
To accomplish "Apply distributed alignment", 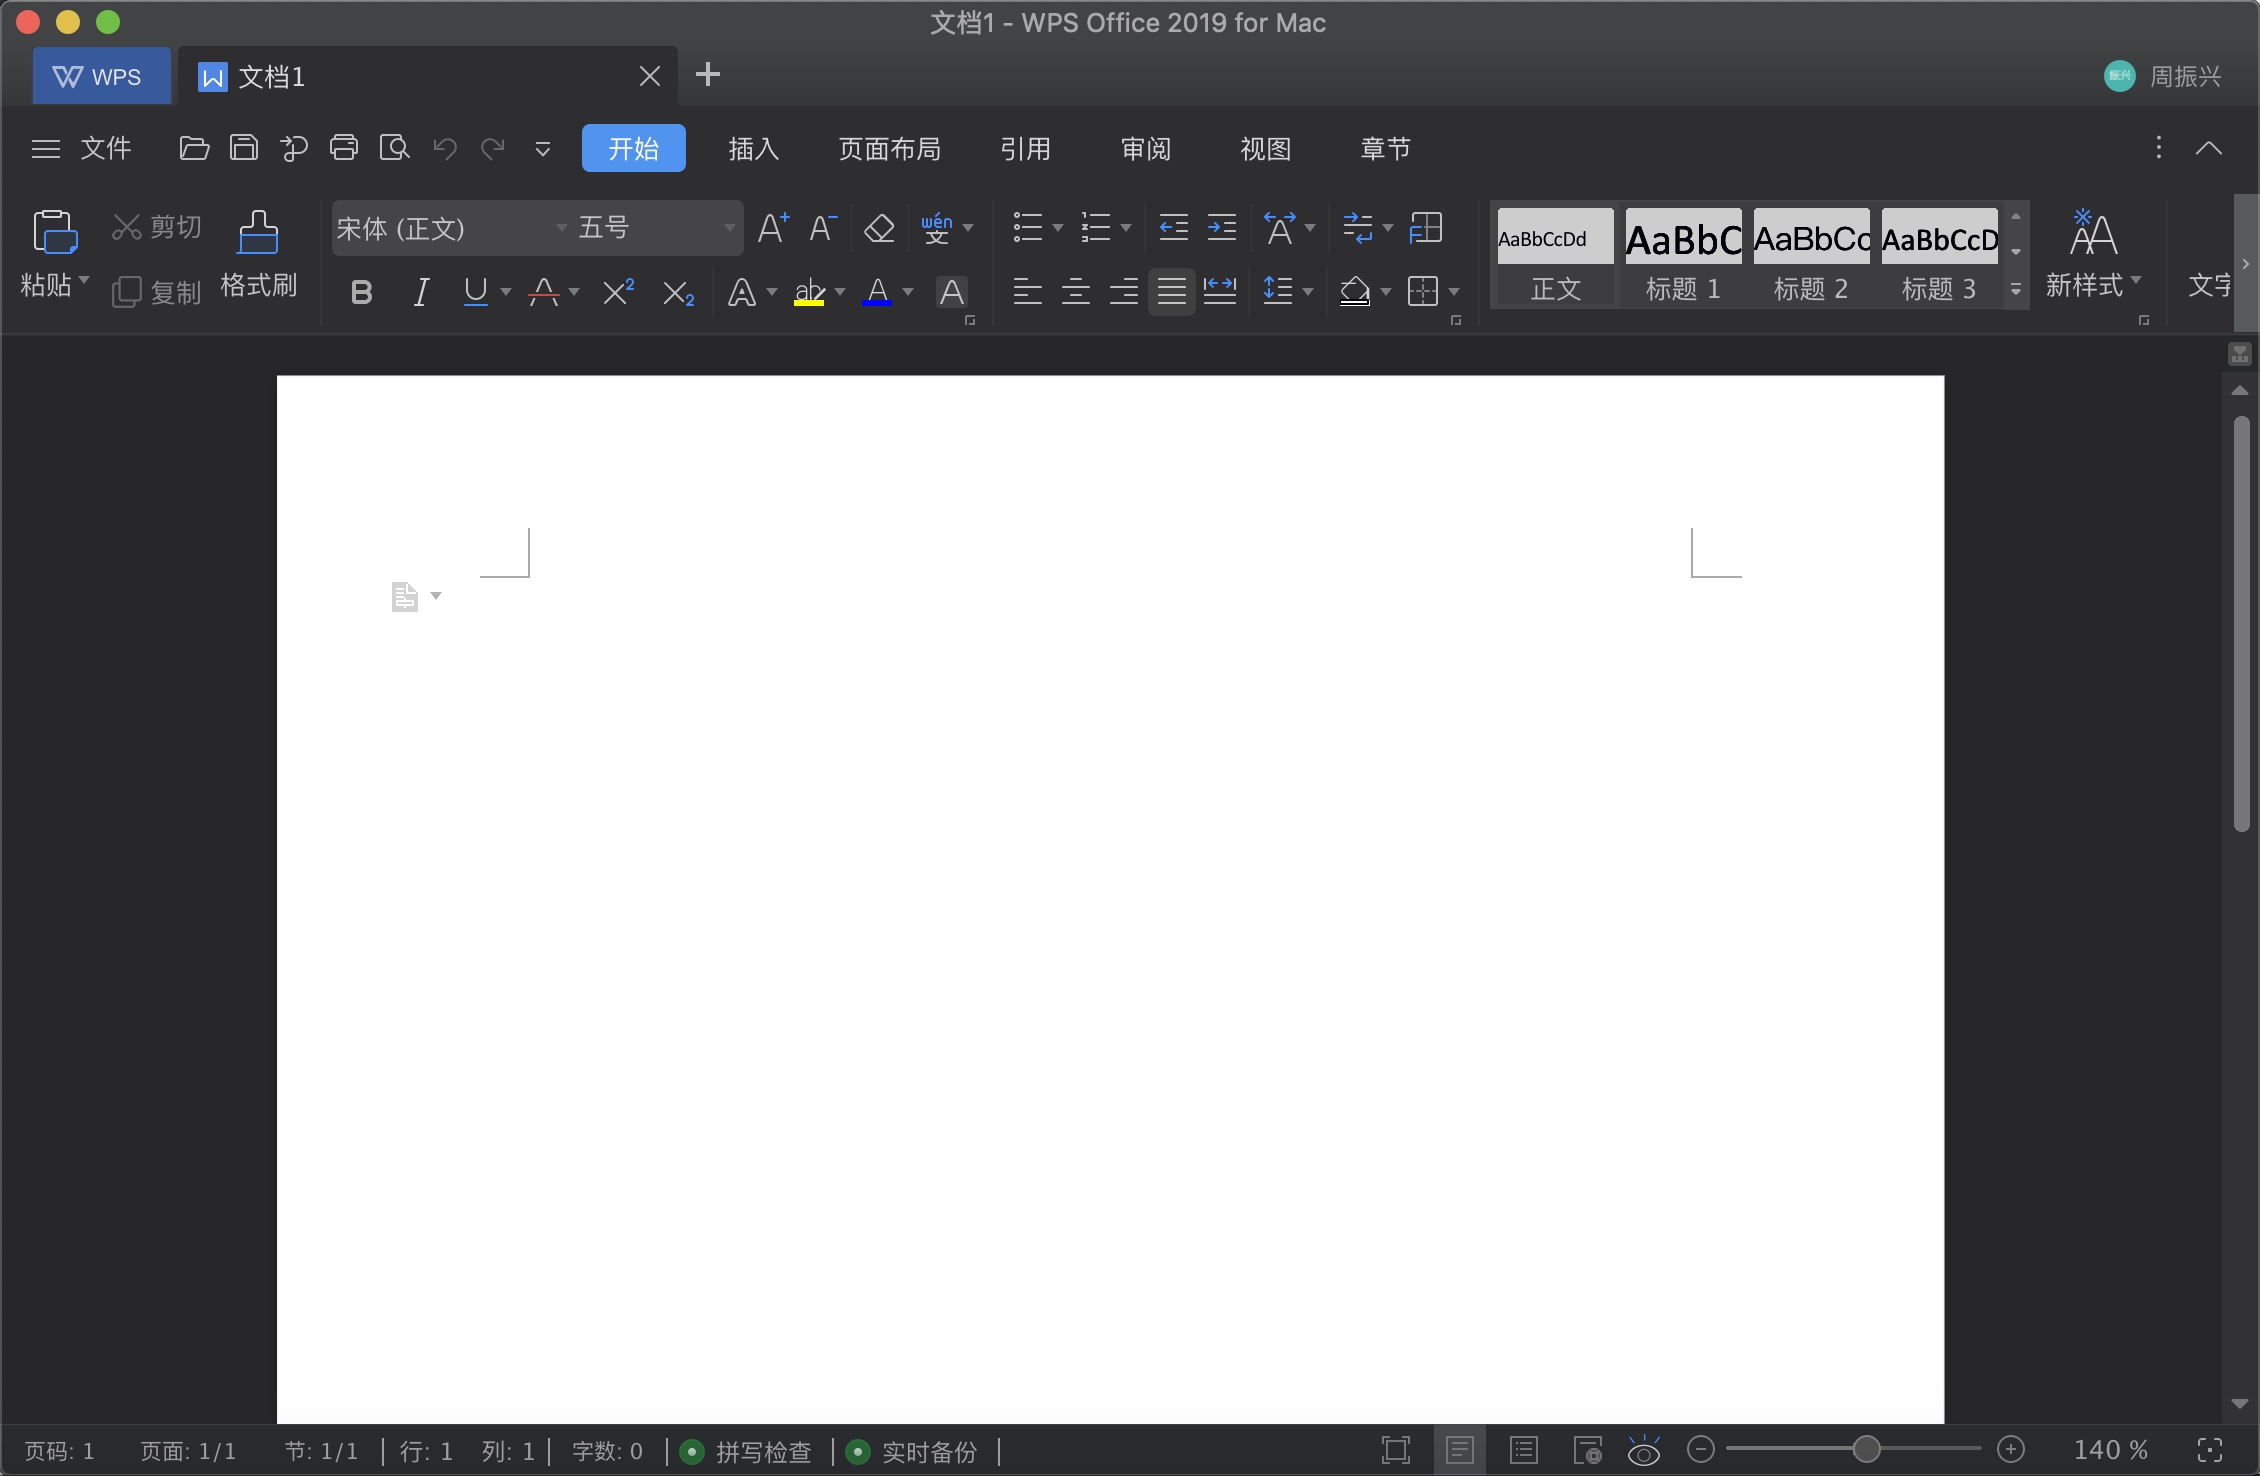I will pos(1220,292).
